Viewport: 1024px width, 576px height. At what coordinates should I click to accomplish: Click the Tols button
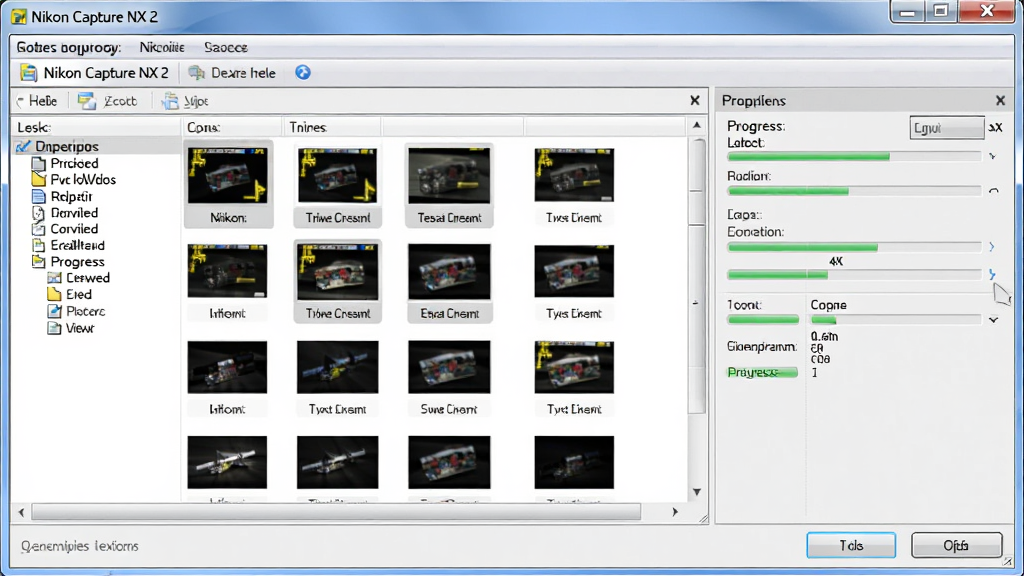click(851, 545)
